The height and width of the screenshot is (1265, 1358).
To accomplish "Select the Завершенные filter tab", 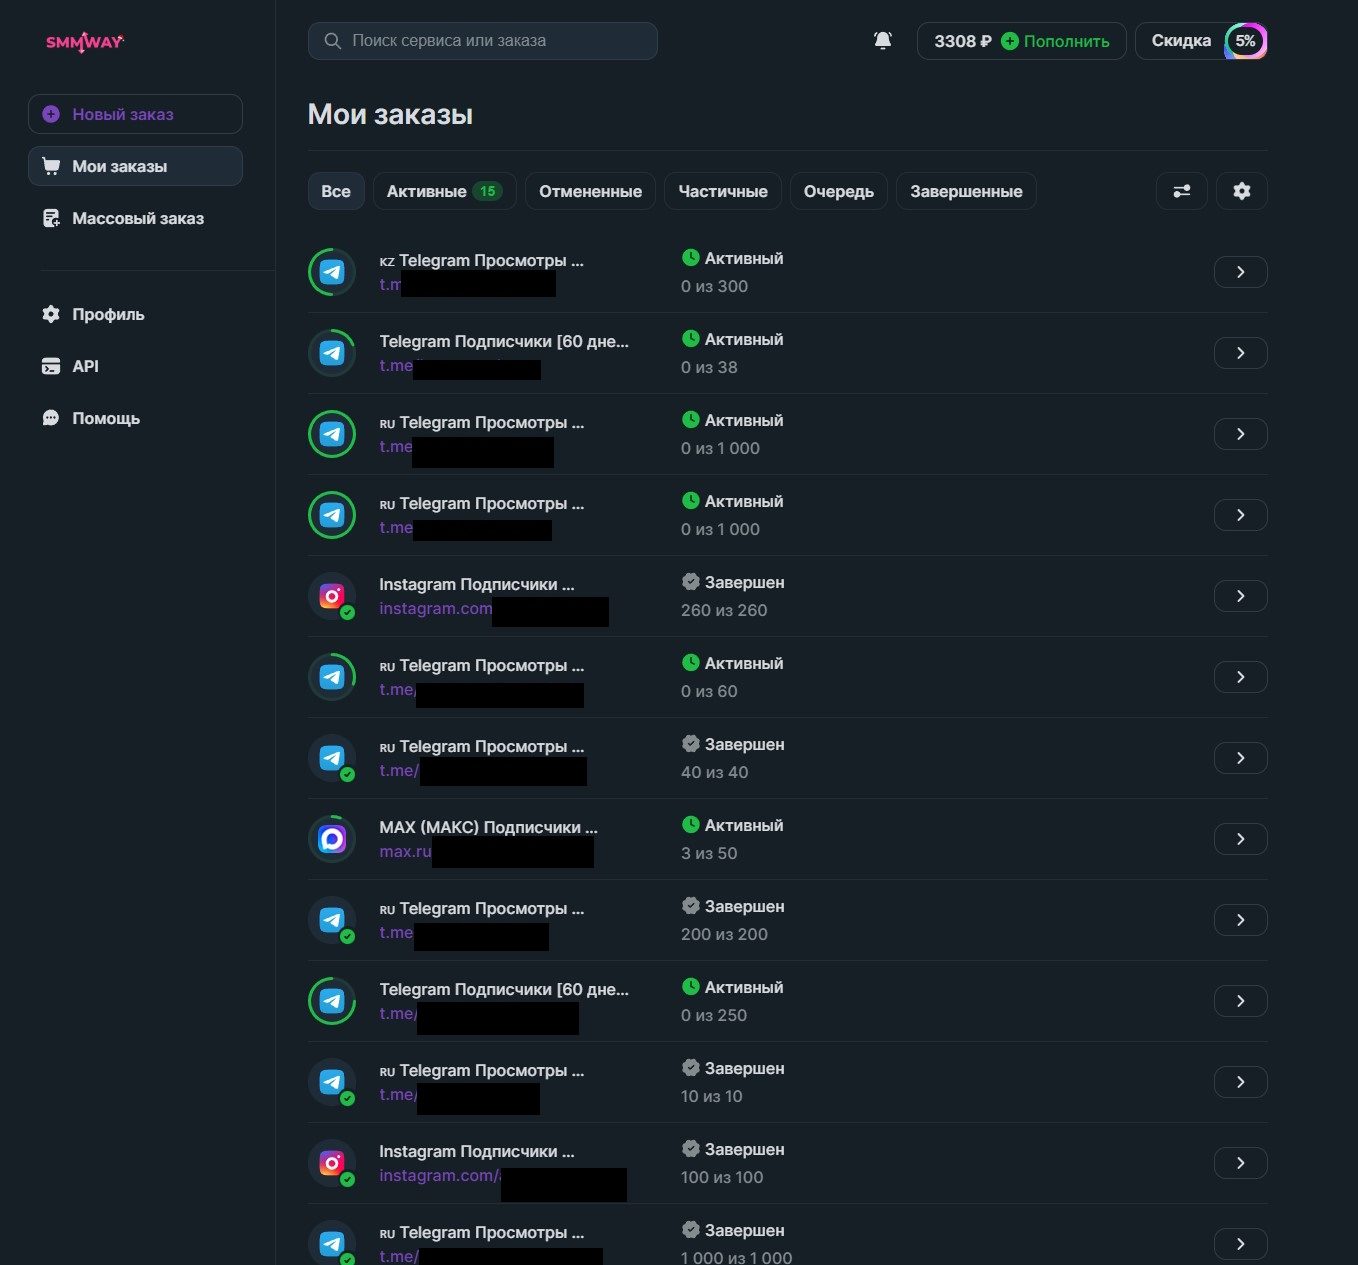I will click(x=965, y=191).
